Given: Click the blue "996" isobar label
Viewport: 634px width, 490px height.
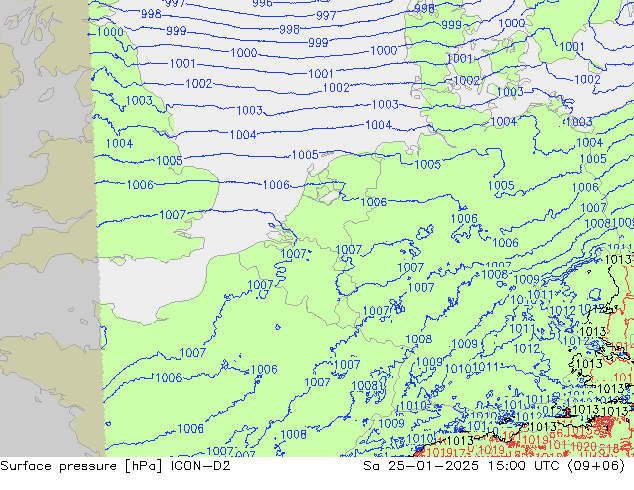Looking at the screenshot, I should [262, 3].
